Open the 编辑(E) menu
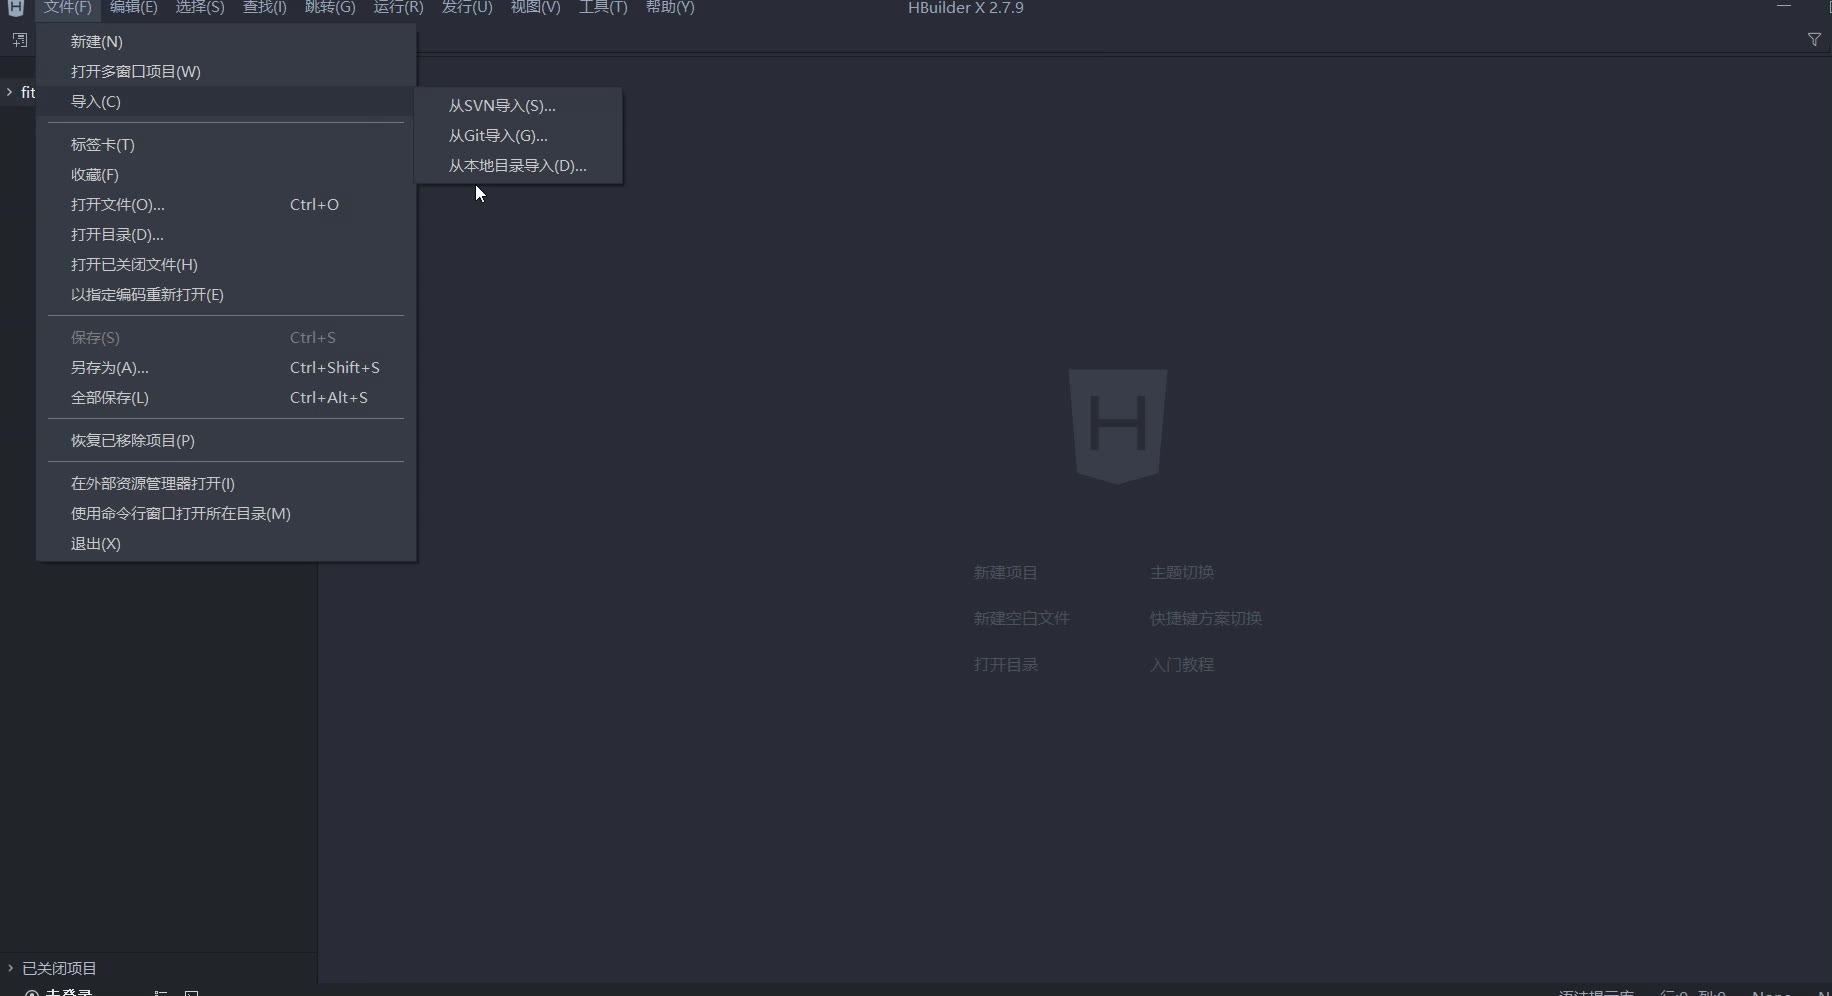The height and width of the screenshot is (996, 1832). pyautogui.click(x=134, y=8)
